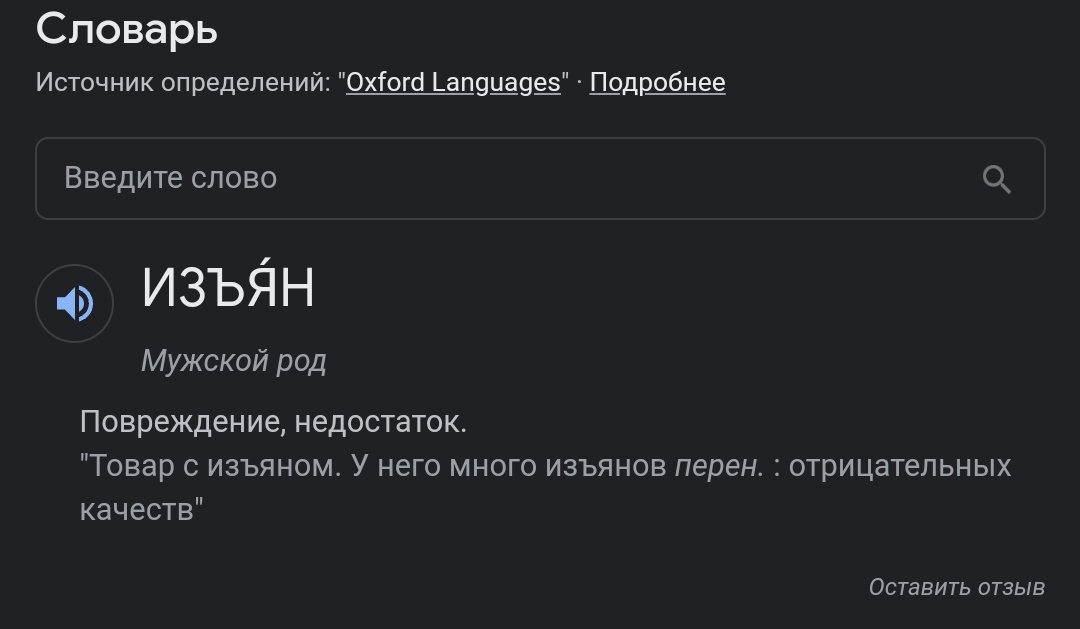Click the word определений in source line
Screen dimensions: 1080x629
click(242, 83)
